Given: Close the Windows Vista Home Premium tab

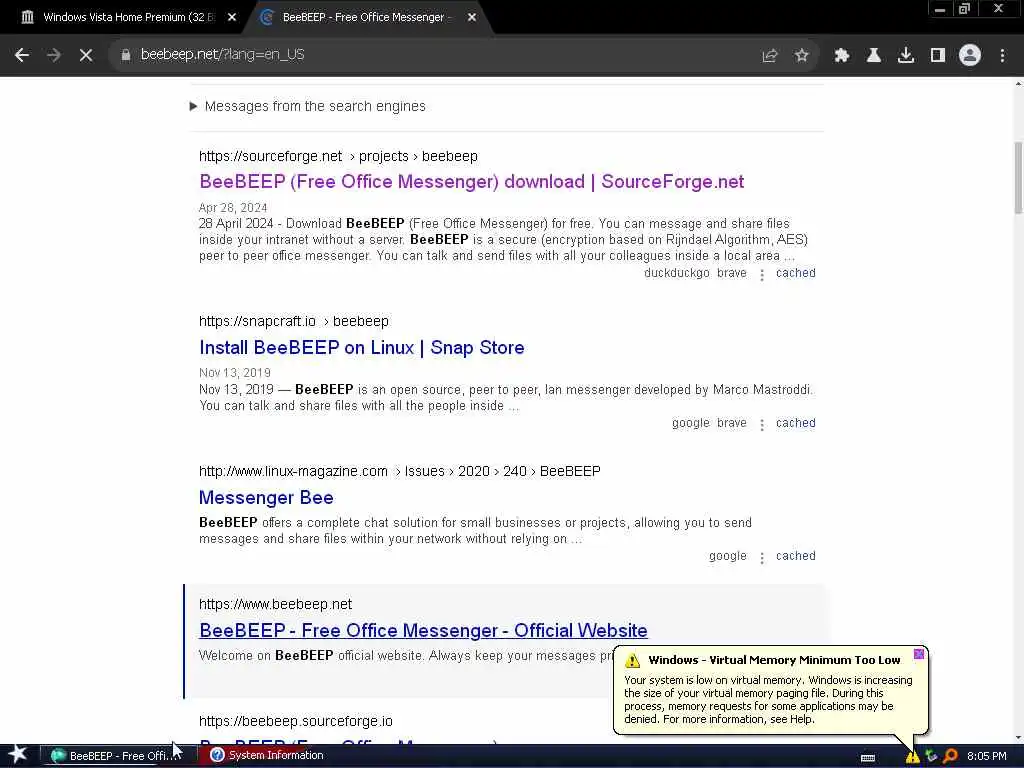Looking at the screenshot, I should 232,18.
